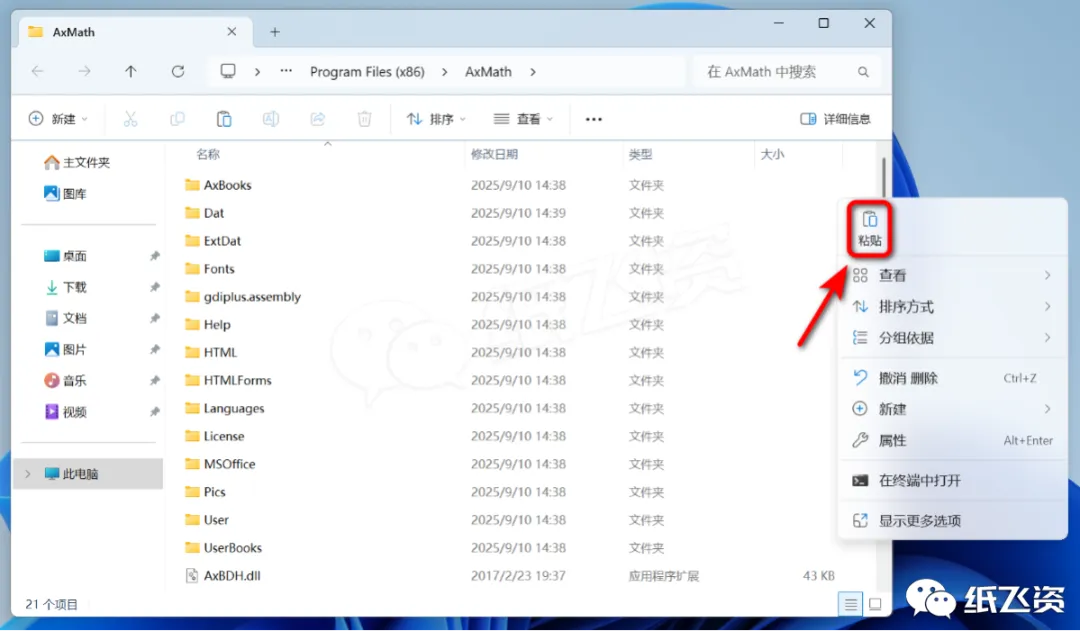Show hidden path with address bar ellipsis

(x=286, y=71)
